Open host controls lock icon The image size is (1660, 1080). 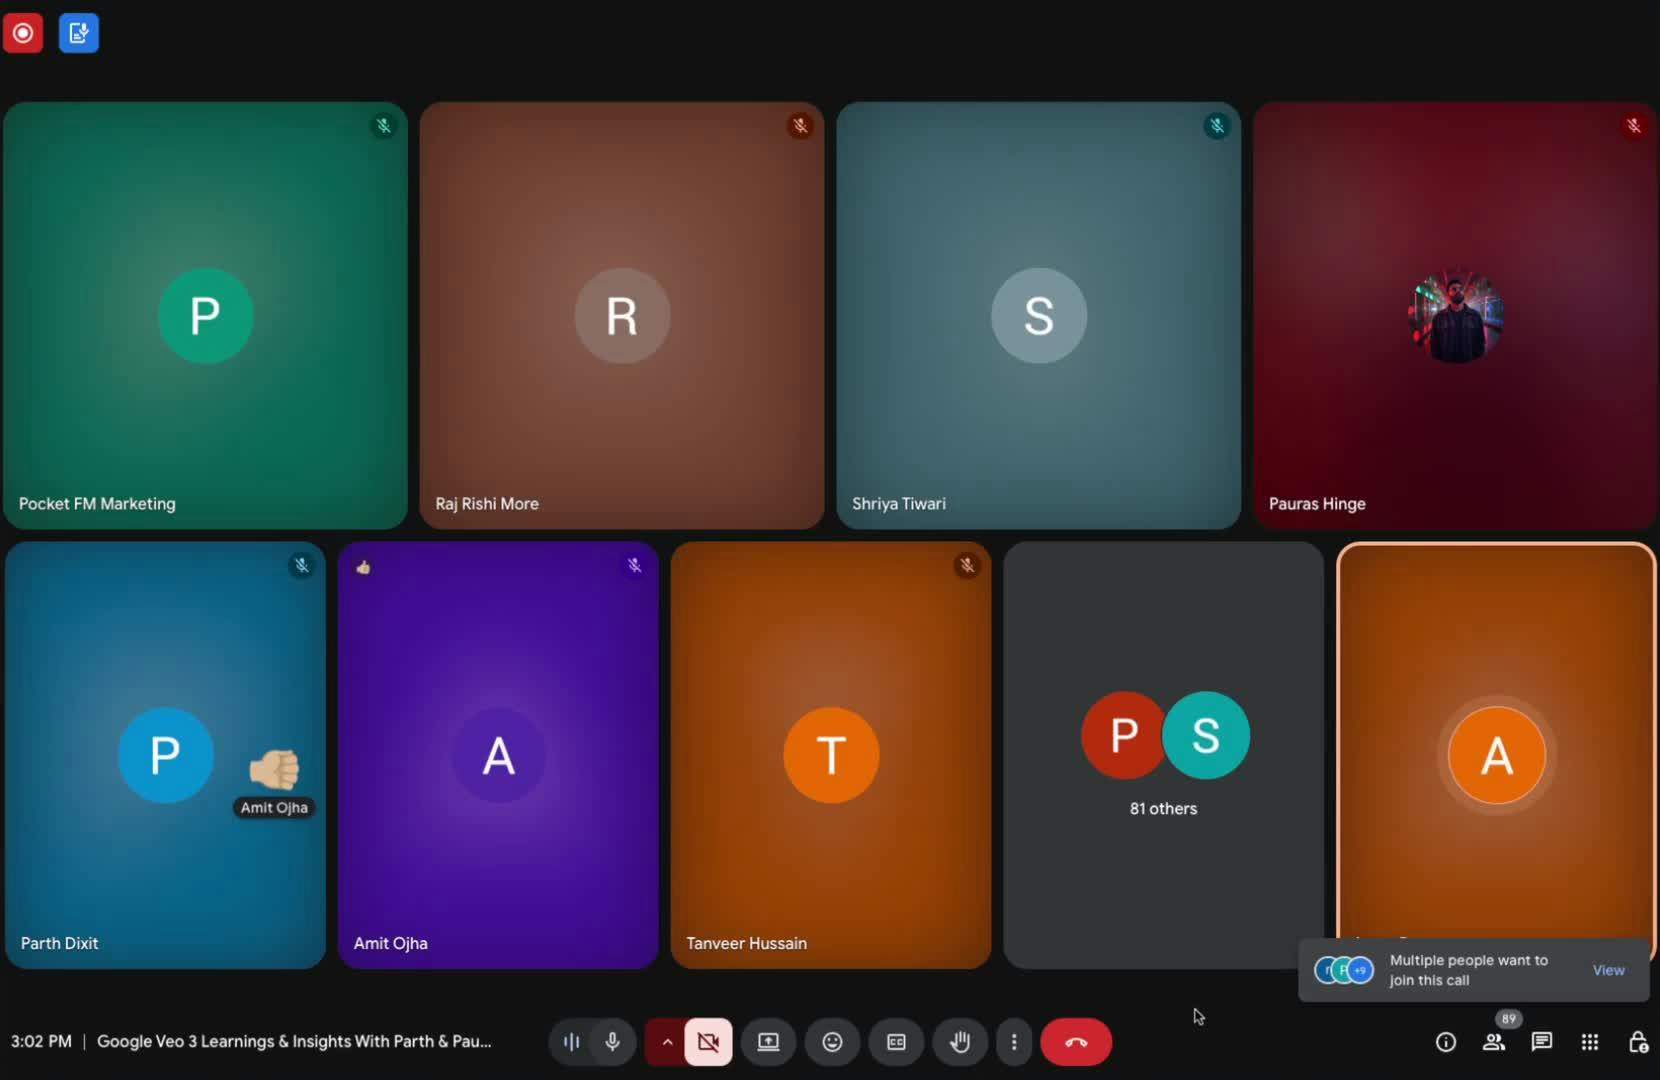[1638, 1042]
